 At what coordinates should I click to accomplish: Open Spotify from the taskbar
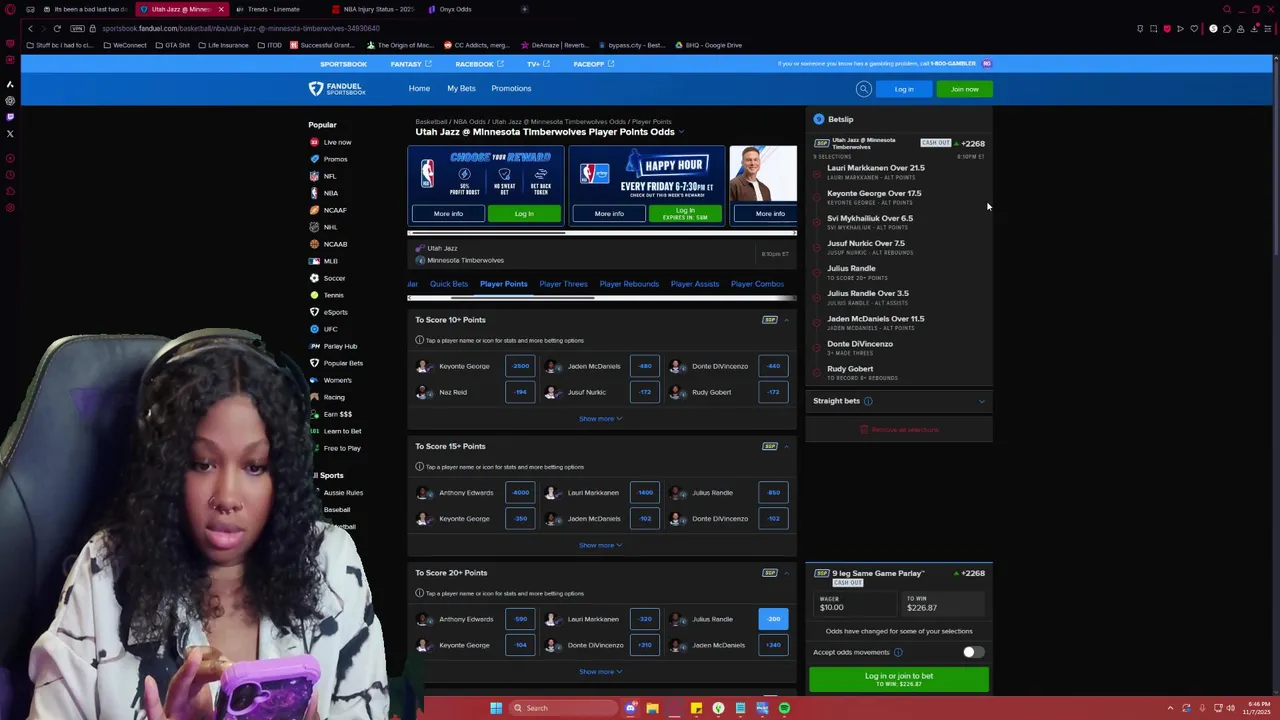784,708
